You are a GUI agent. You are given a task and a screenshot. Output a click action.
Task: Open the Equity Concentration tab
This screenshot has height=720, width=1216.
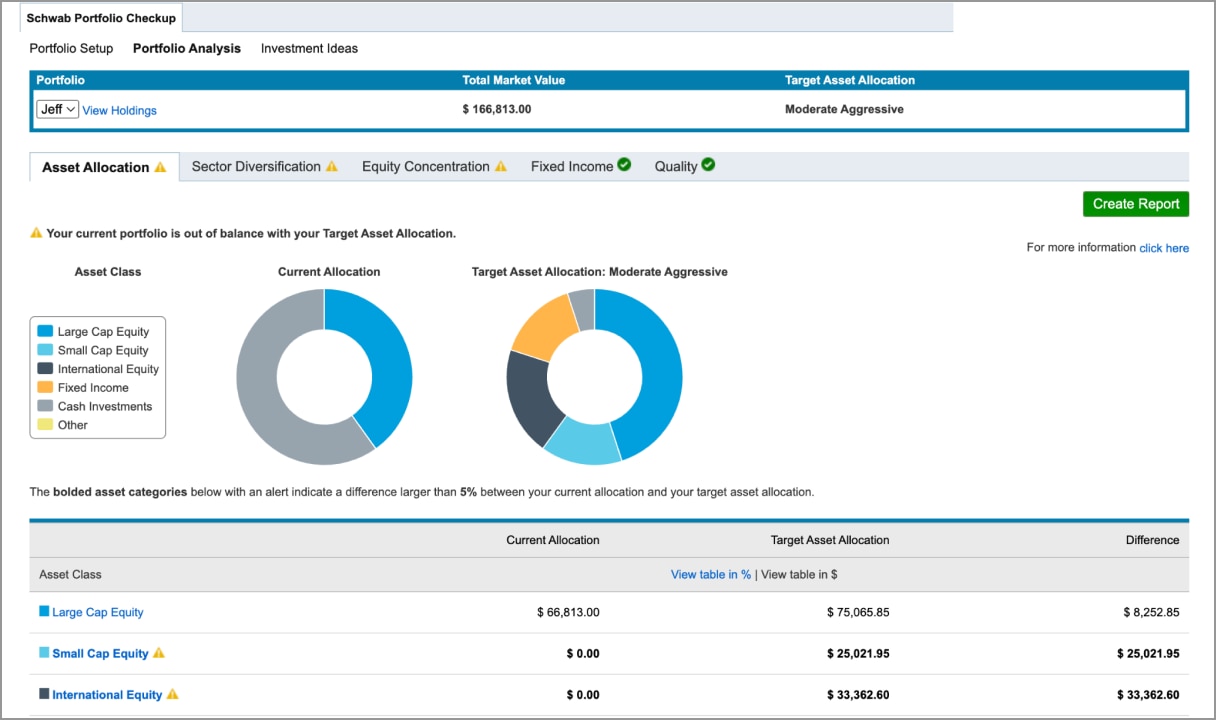coord(426,167)
